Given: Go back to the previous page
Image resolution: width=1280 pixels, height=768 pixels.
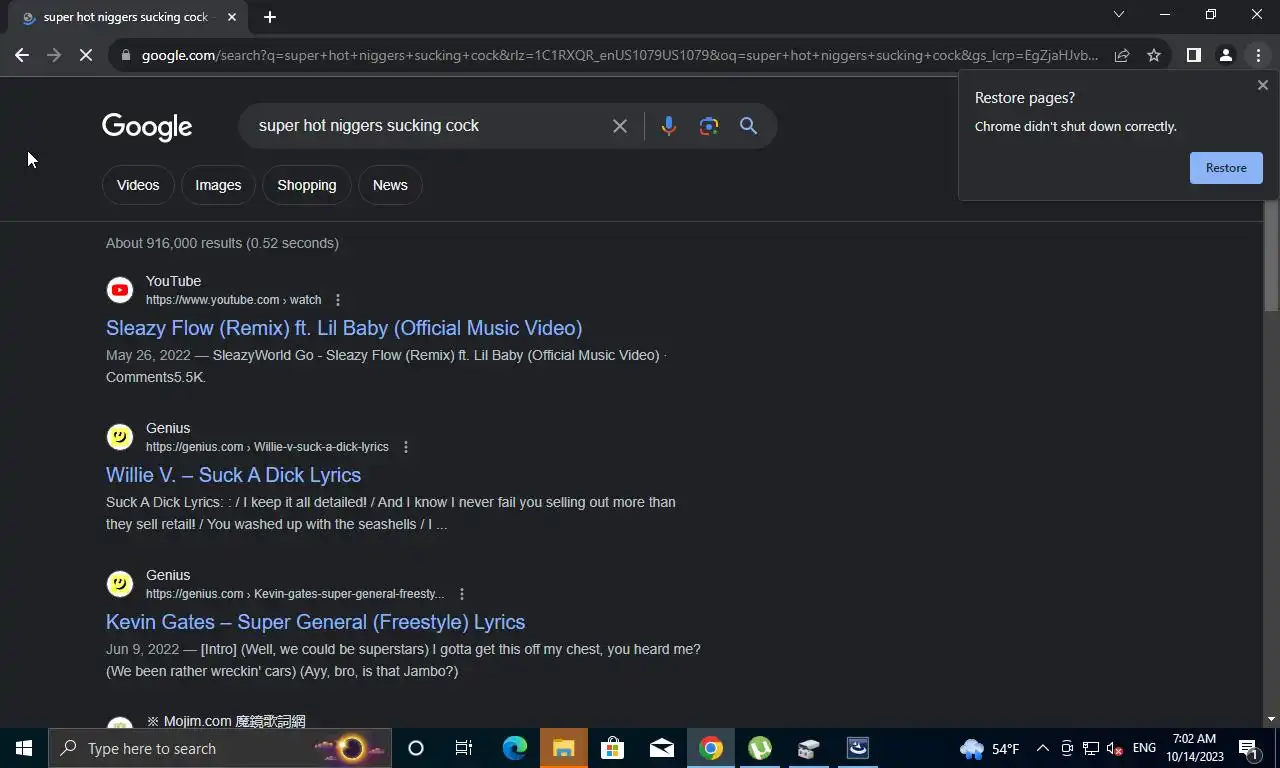Looking at the screenshot, I should (x=22, y=55).
